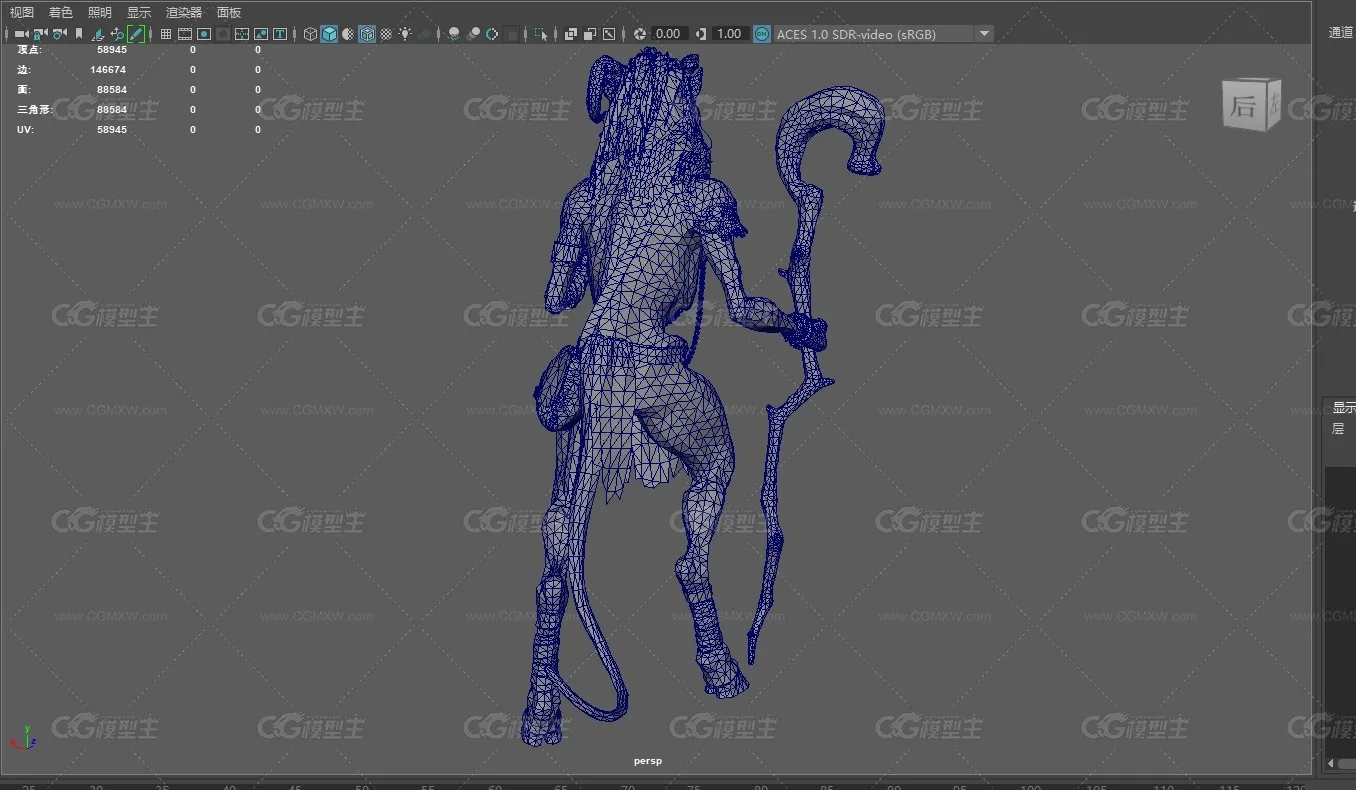Click the Shadows icon

(426, 34)
